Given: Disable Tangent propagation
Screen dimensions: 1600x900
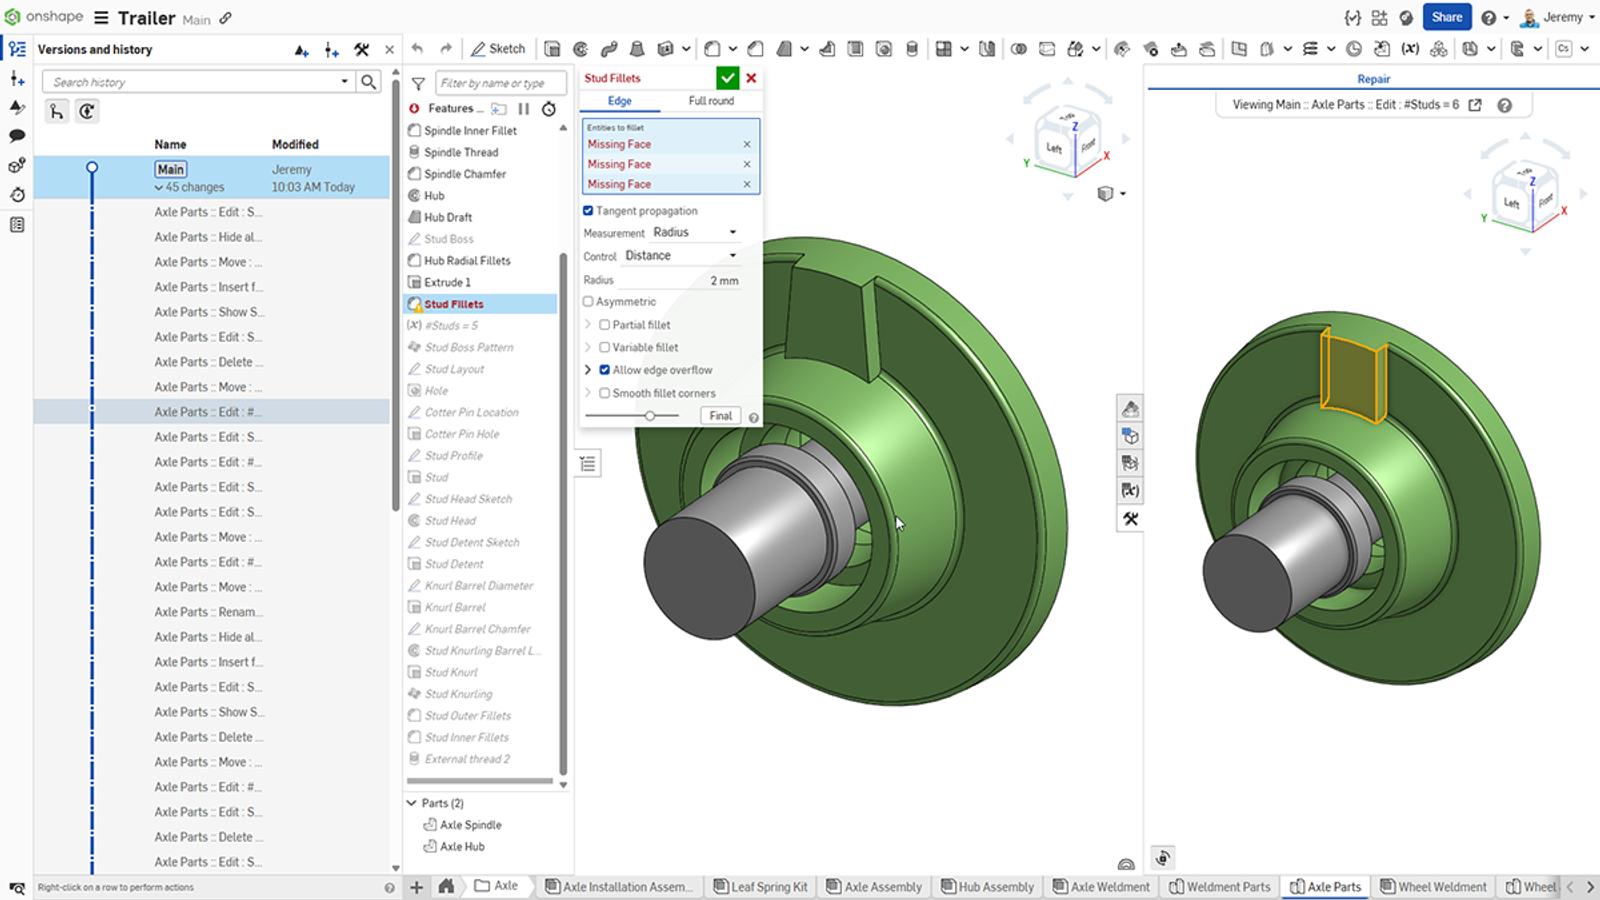Looking at the screenshot, I should pyautogui.click(x=589, y=210).
